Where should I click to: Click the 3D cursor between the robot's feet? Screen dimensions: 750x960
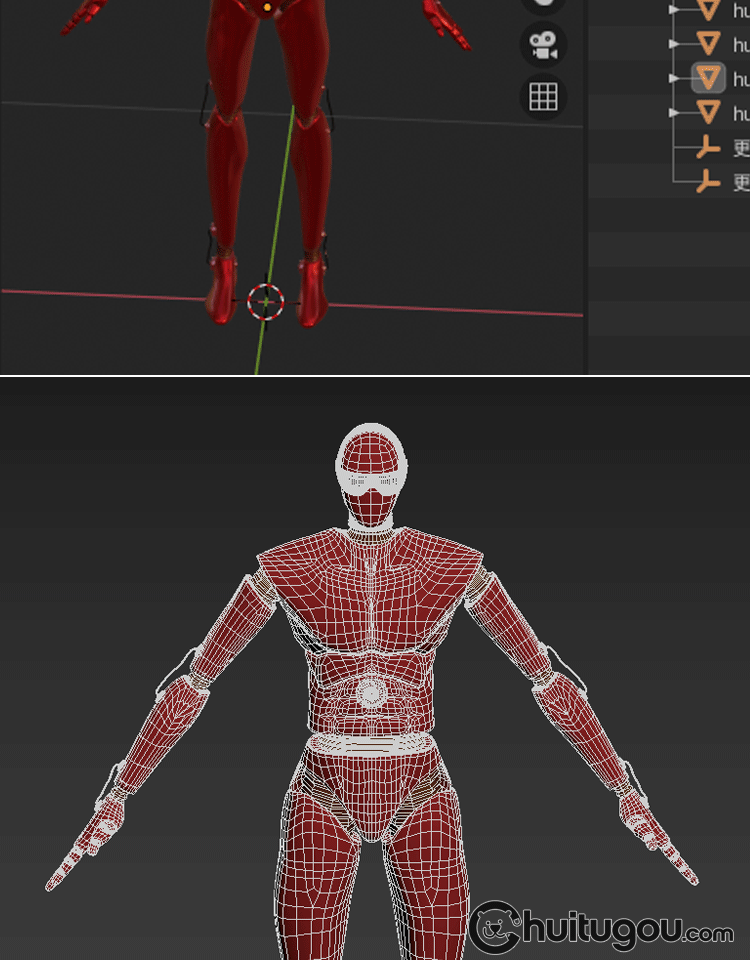[x=266, y=300]
